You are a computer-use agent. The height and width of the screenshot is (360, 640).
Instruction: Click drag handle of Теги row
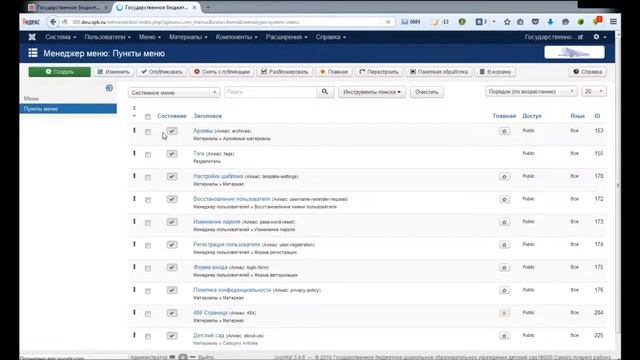(x=134, y=153)
